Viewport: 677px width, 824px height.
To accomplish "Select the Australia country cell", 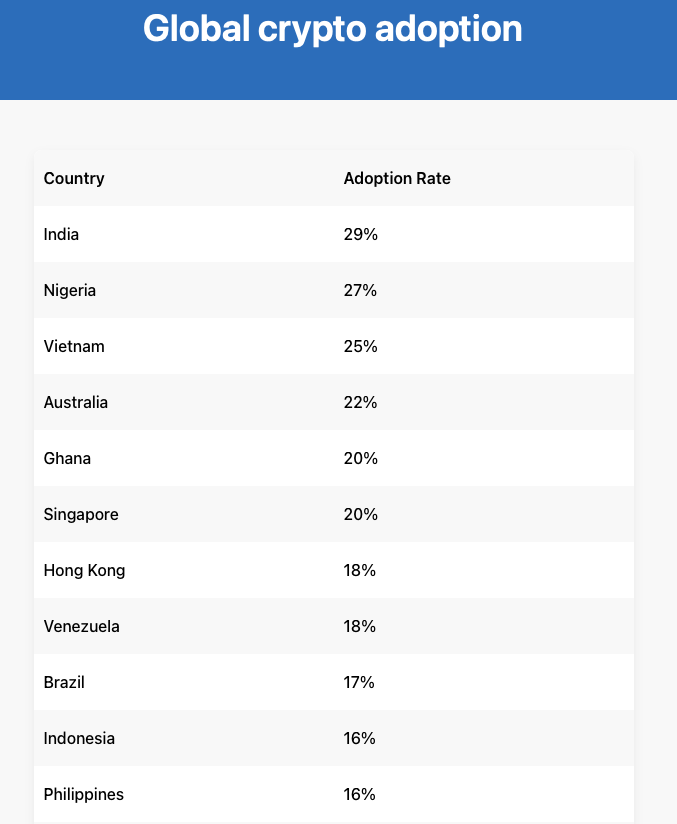I will (x=76, y=403).
